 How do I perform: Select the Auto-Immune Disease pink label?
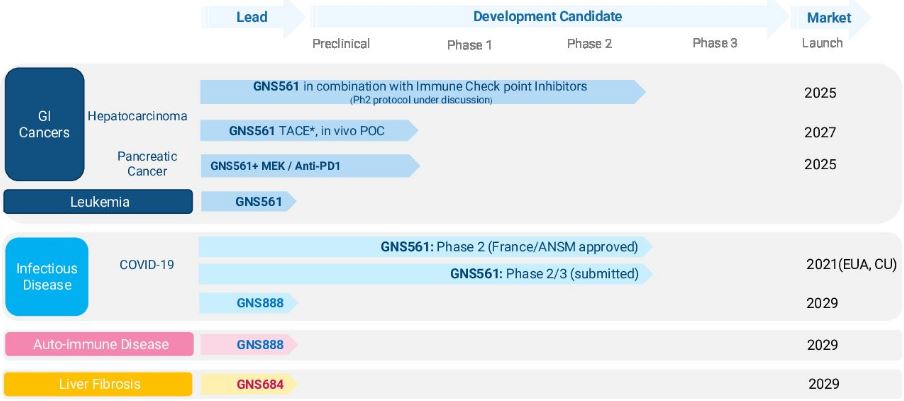click(x=99, y=344)
